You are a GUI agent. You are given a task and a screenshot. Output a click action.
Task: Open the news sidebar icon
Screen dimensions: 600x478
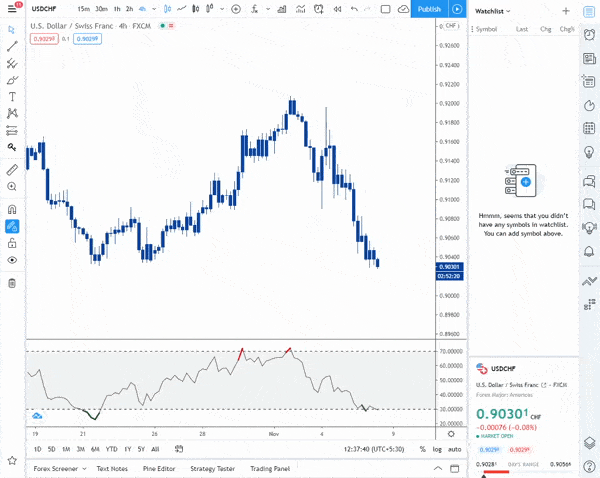coord(589,58)
